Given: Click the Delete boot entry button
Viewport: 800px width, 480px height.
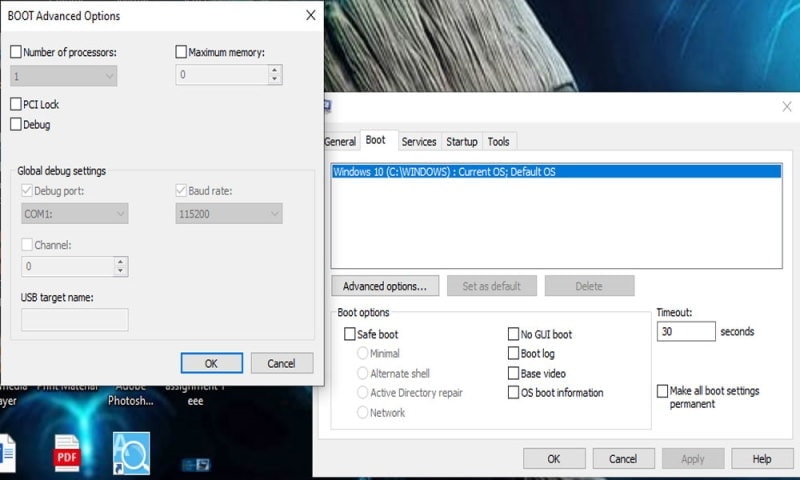Looking at the screenshot, I should tap(589, 286).
